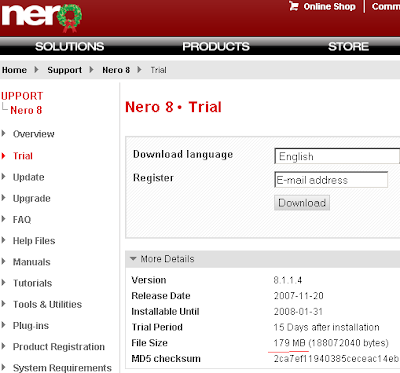Open the Online Shop link
The width and height of the screenshot is (400, 373).
click(x=329, y=6)
